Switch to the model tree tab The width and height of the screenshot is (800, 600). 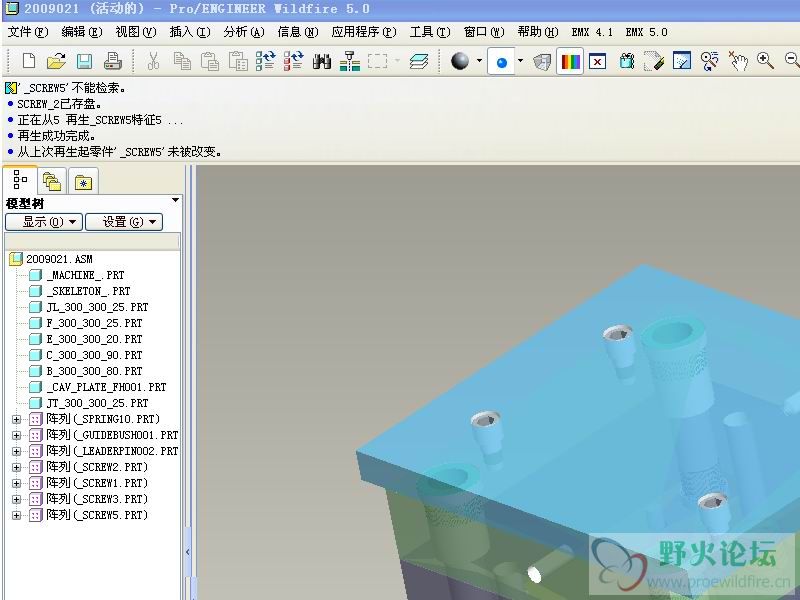20,180
